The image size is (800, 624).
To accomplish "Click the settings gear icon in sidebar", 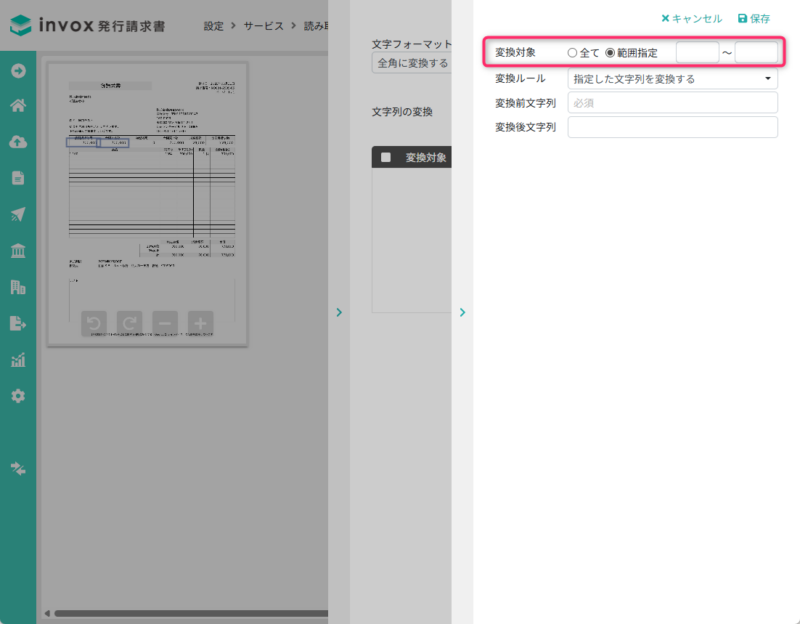I will tap(18, 396).
